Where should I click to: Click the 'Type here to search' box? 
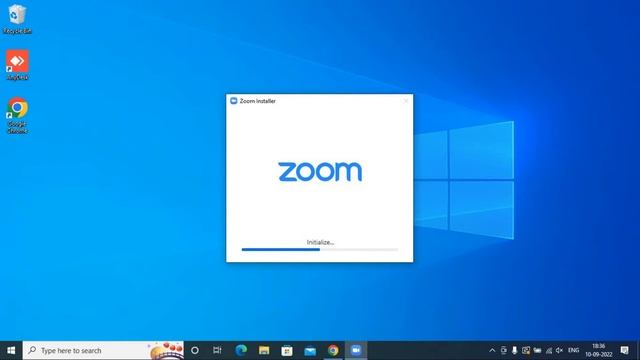point(103,350)
